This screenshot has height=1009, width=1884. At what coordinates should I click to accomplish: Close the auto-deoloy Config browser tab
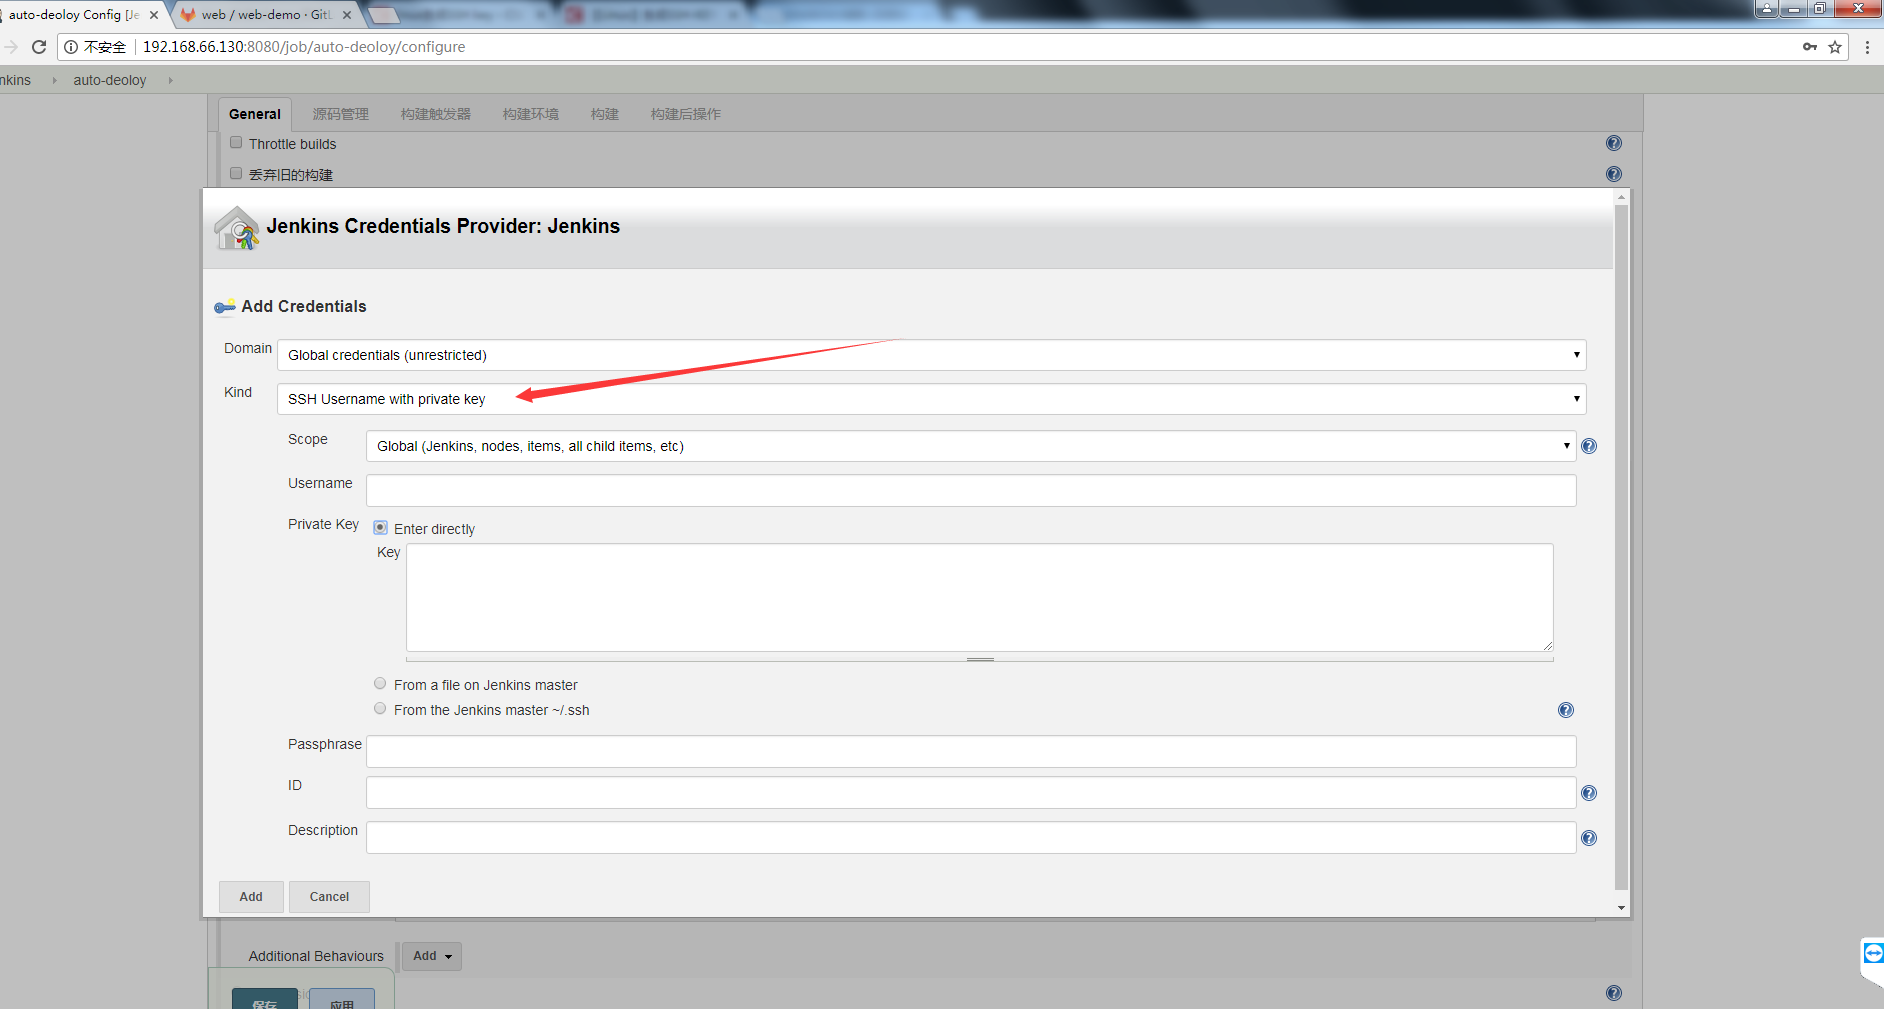pos(154,15)
